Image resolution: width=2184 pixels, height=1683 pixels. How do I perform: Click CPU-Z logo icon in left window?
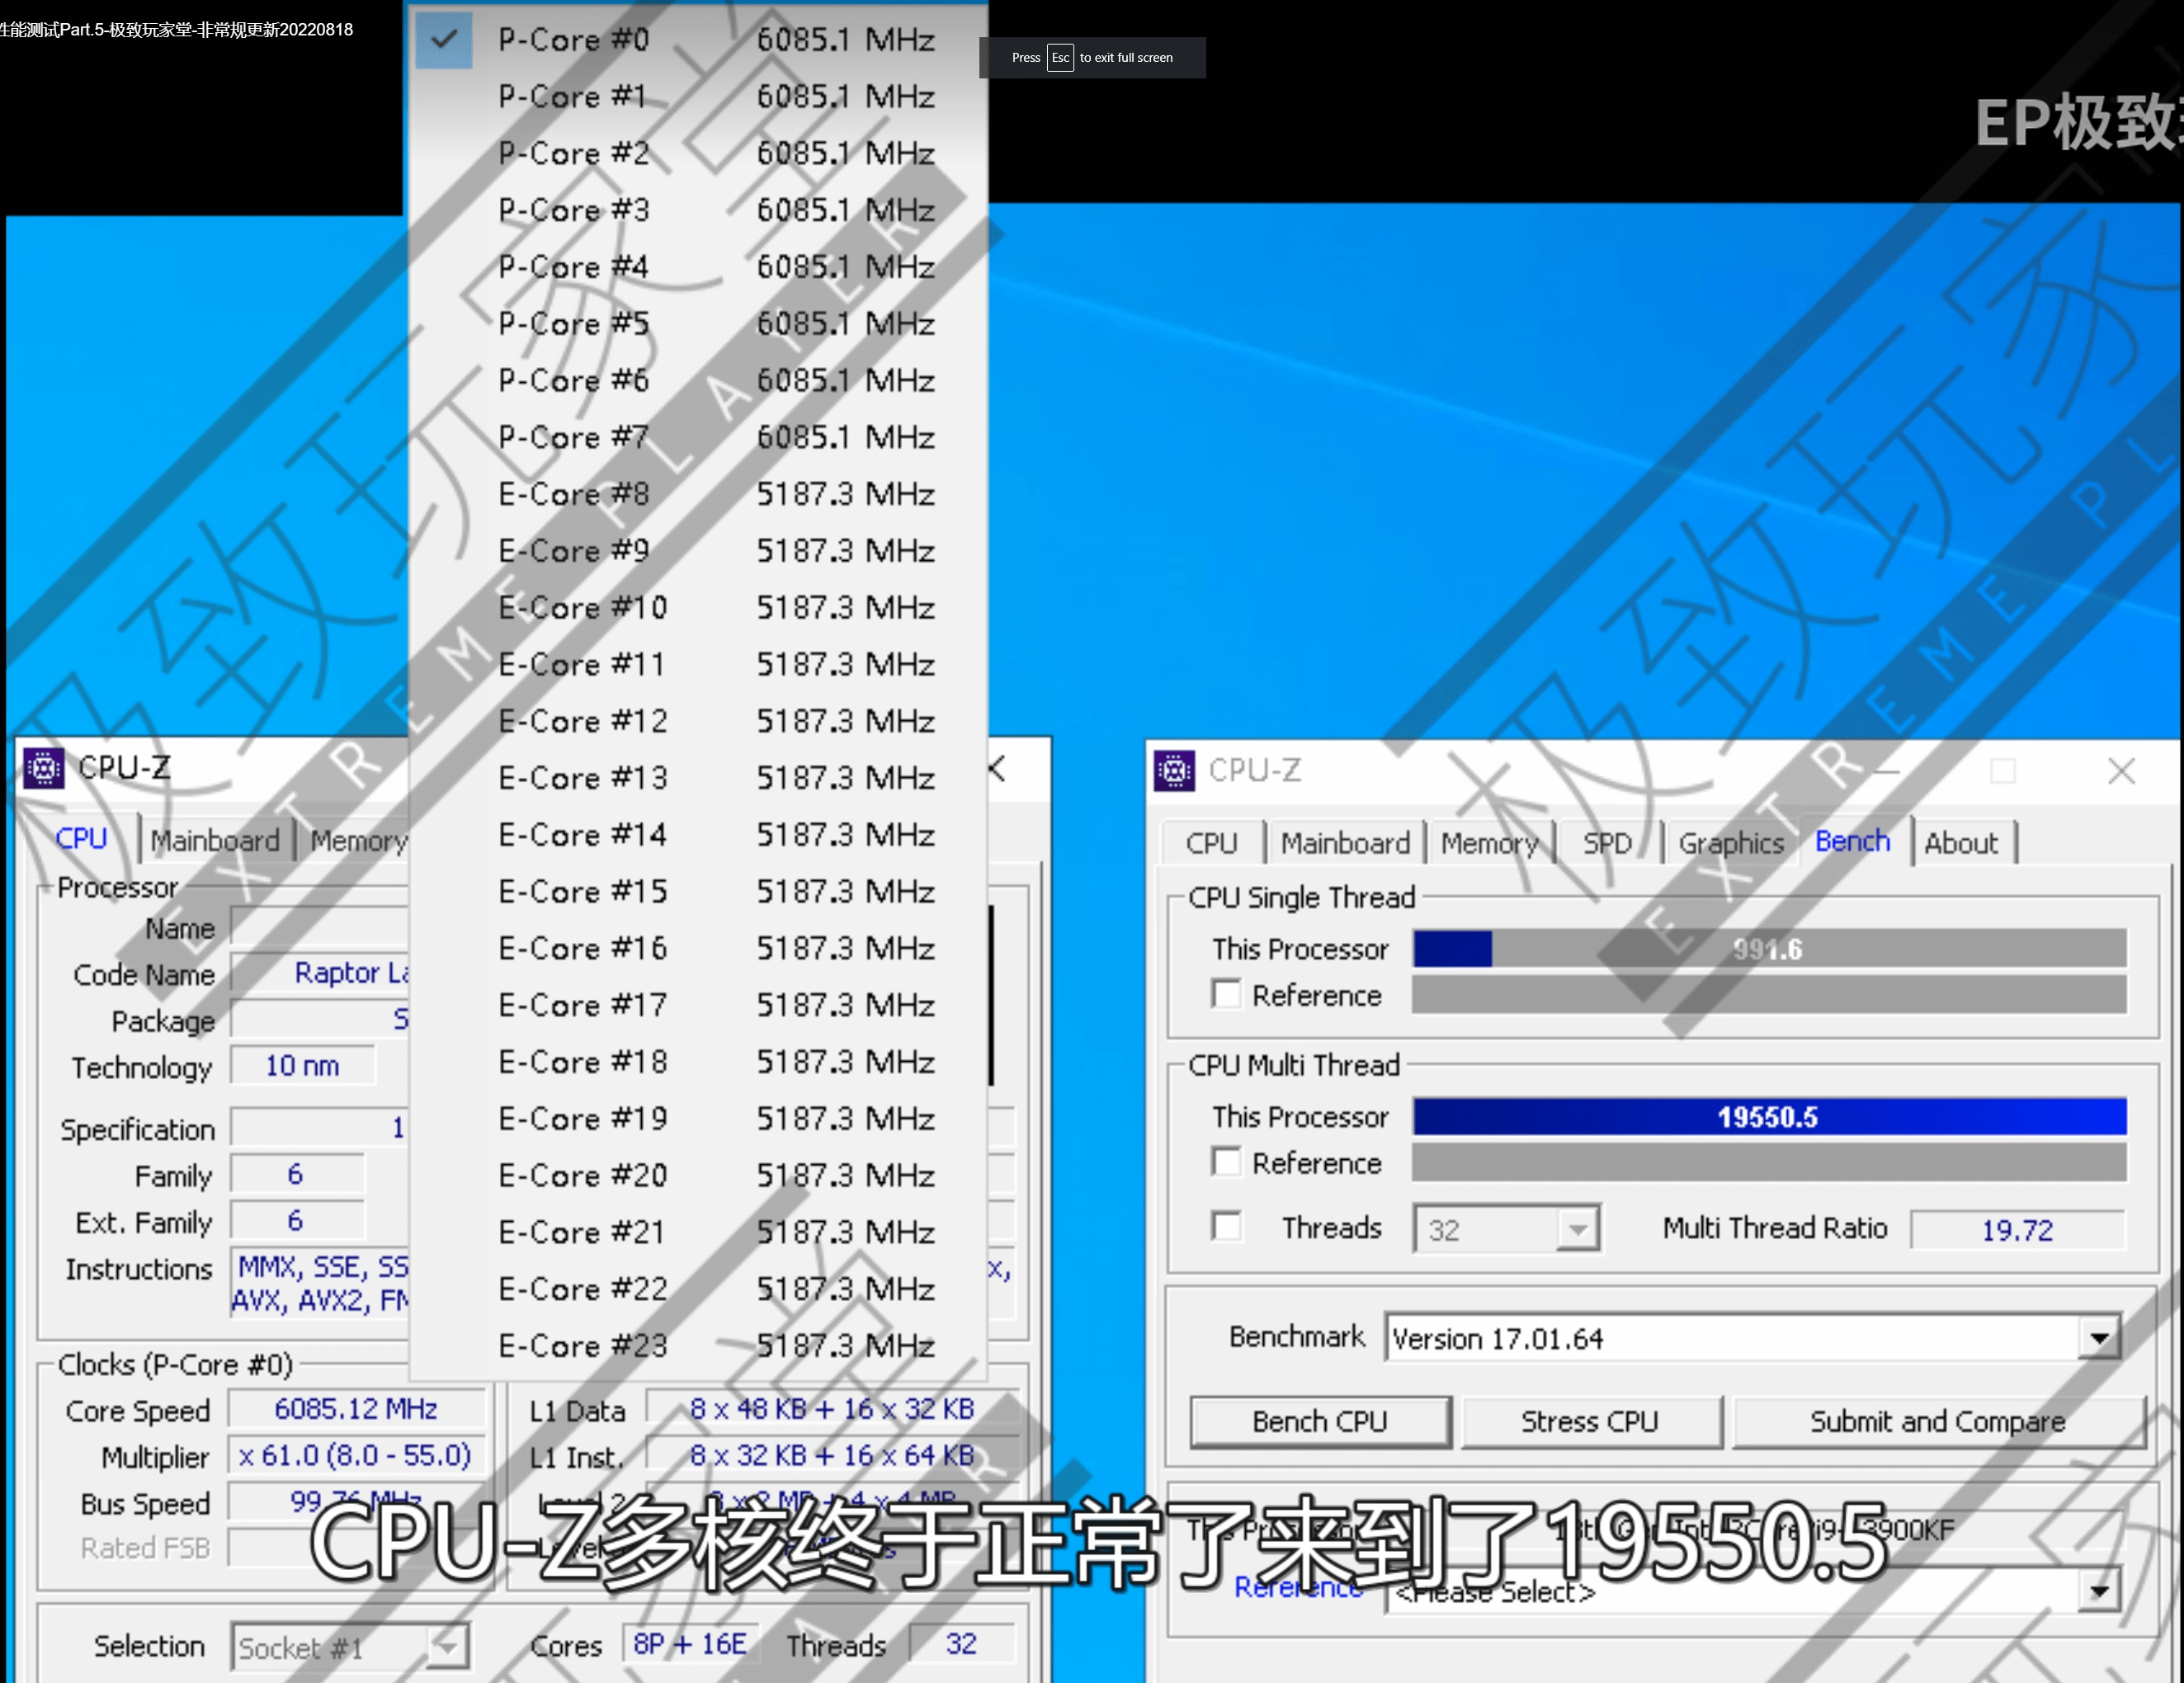[43, 768]
